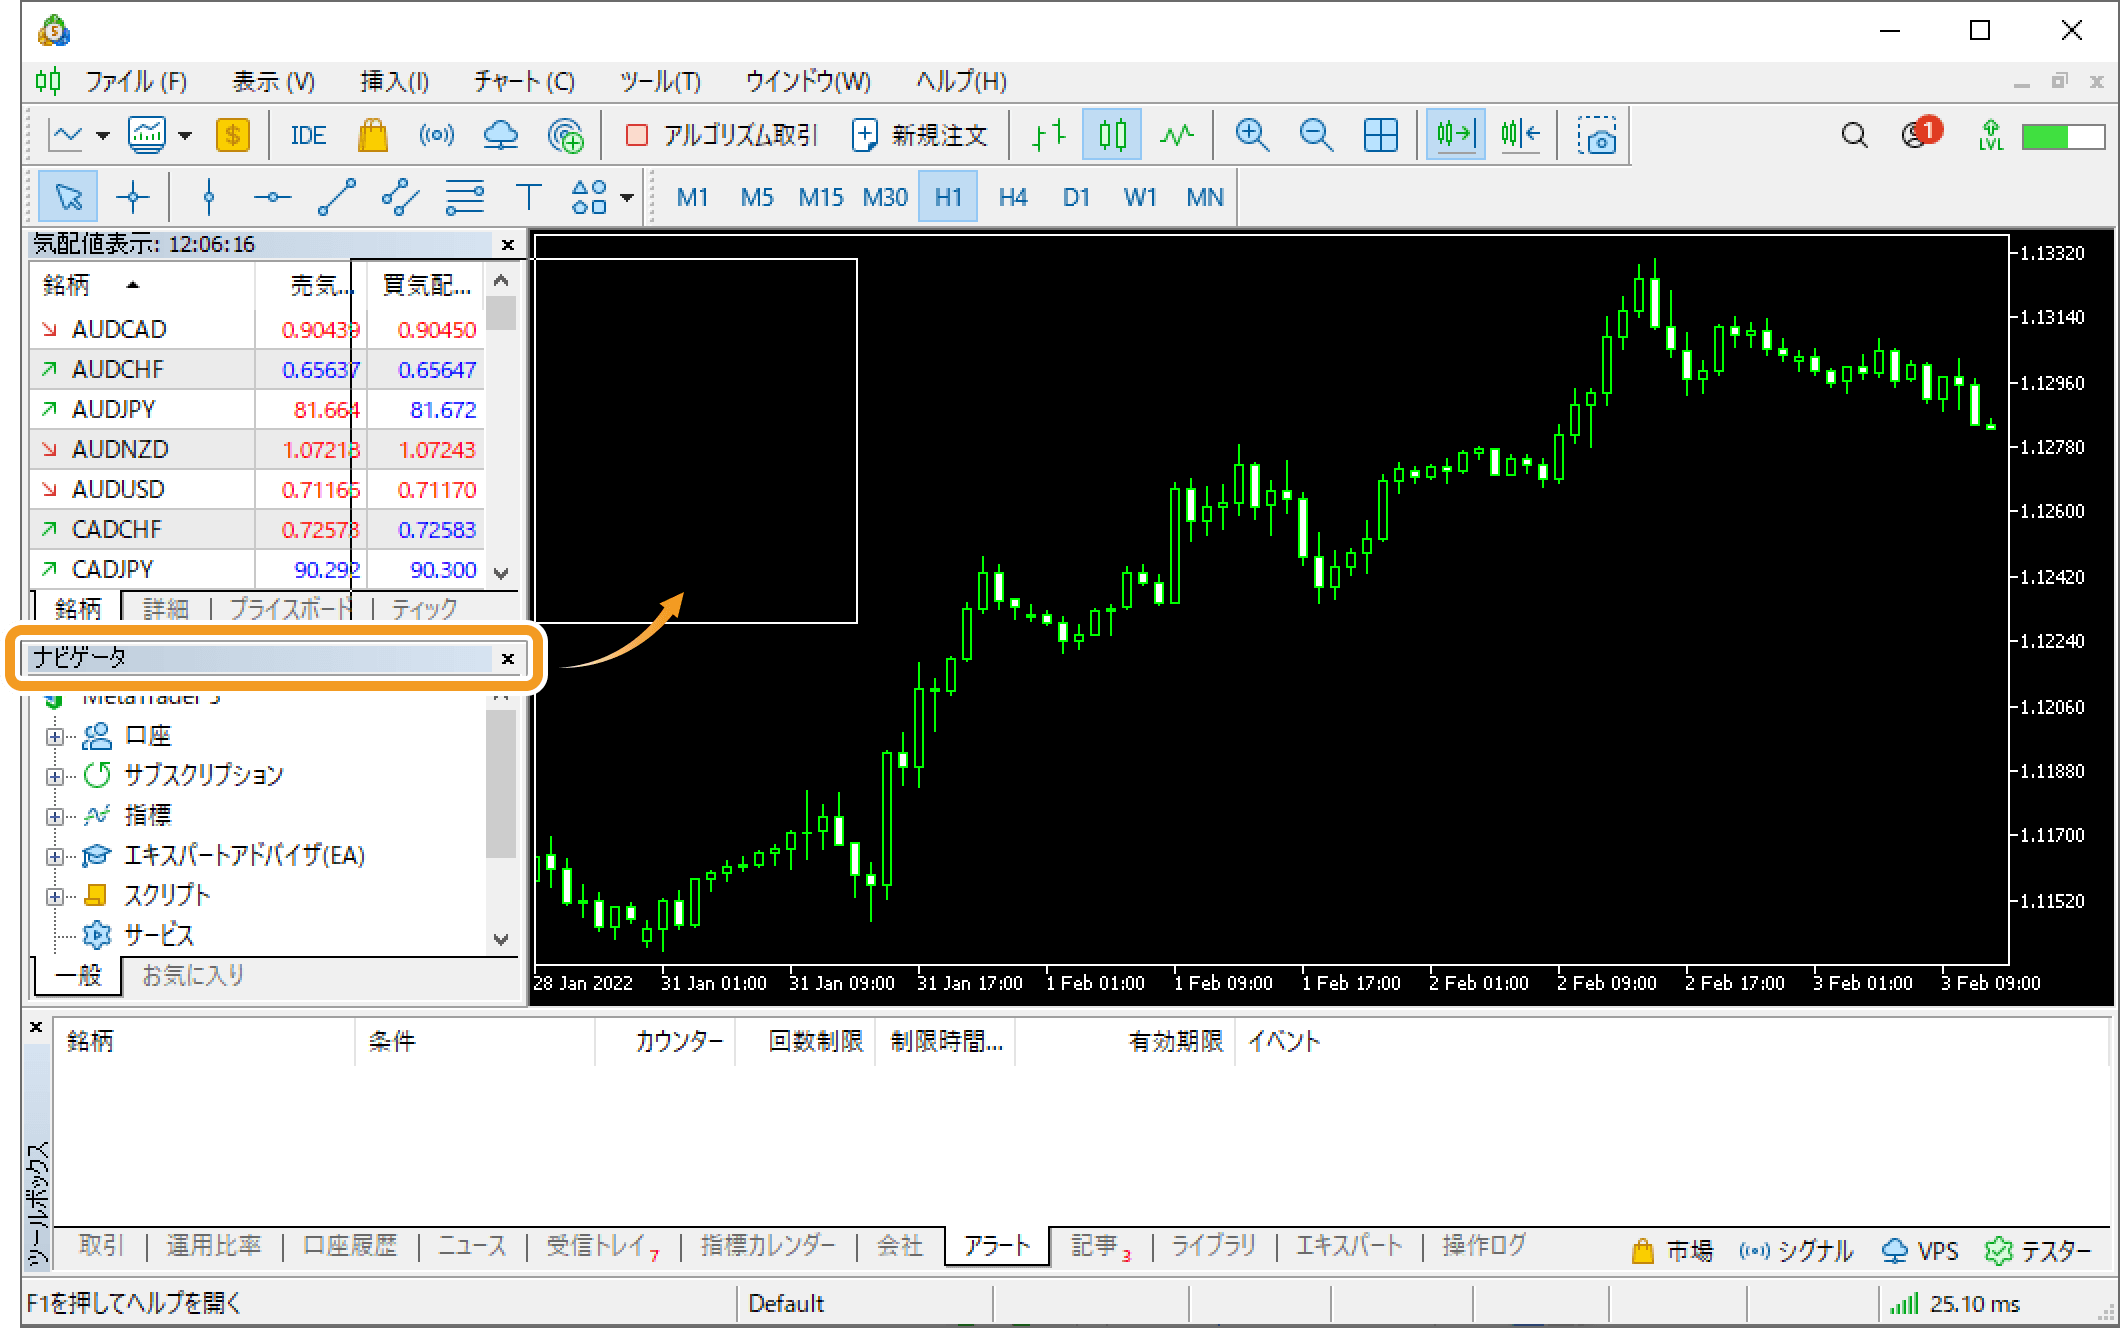Open the shapes objects dropdown arrow
The width and height of the screenshot is (2120, 1328).
(x=627, y=197)
